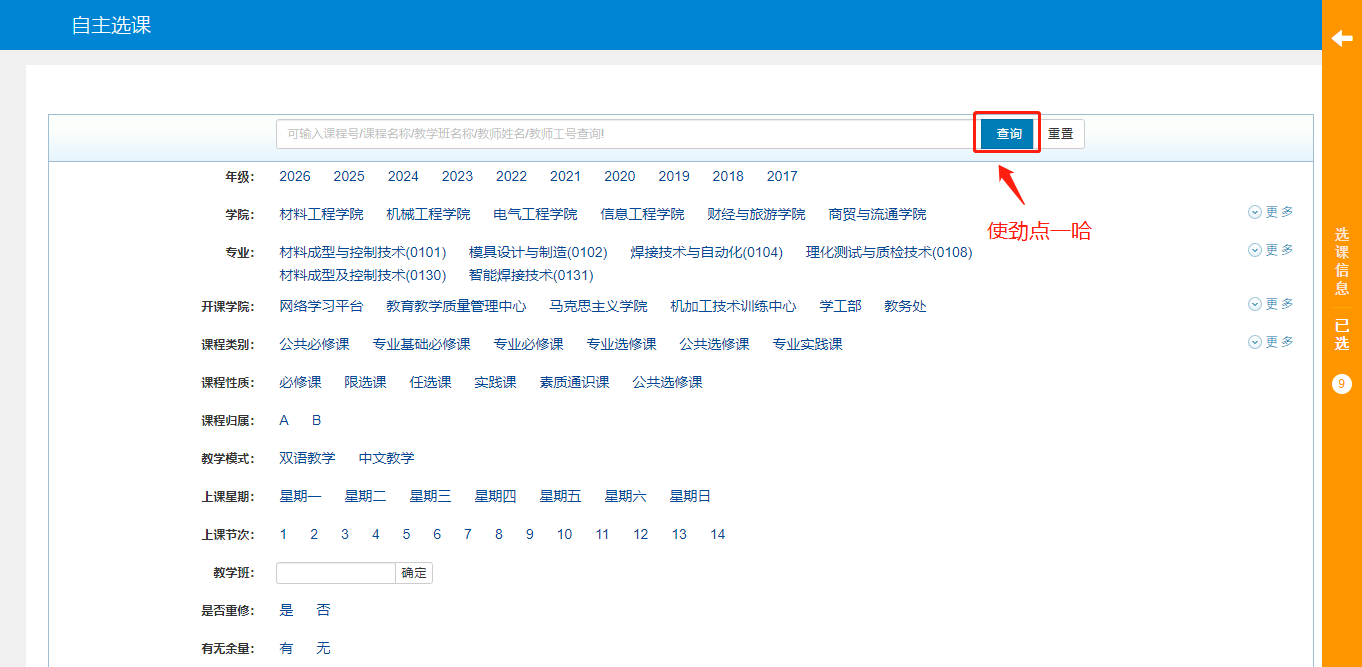The height and width of the screenshot is (667, 1362).
Task: Expand more options in the 学院 row
Action: pos(1270,212)
